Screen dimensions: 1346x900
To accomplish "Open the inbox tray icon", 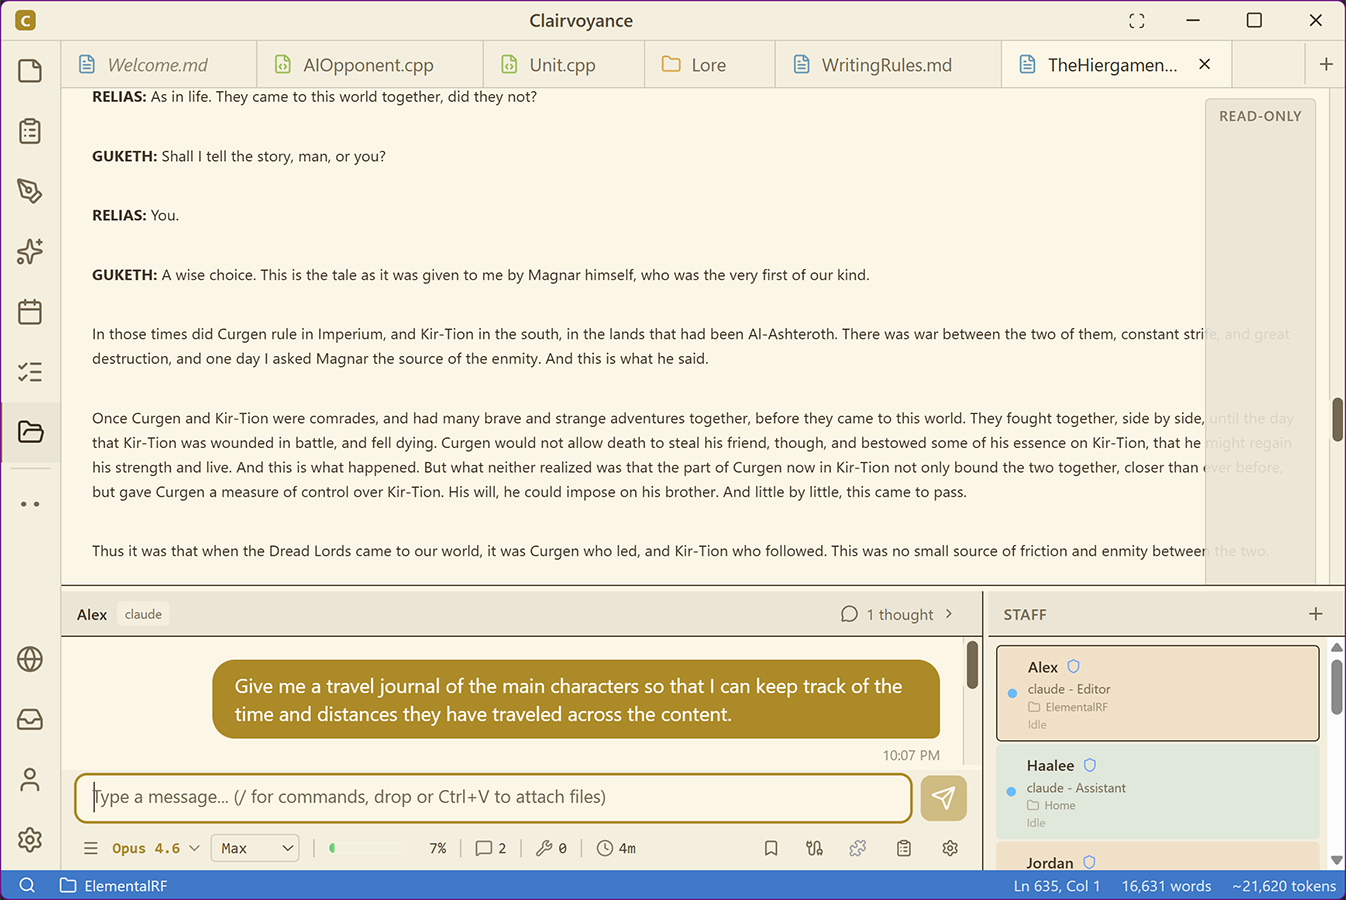I will click(30, 720).
